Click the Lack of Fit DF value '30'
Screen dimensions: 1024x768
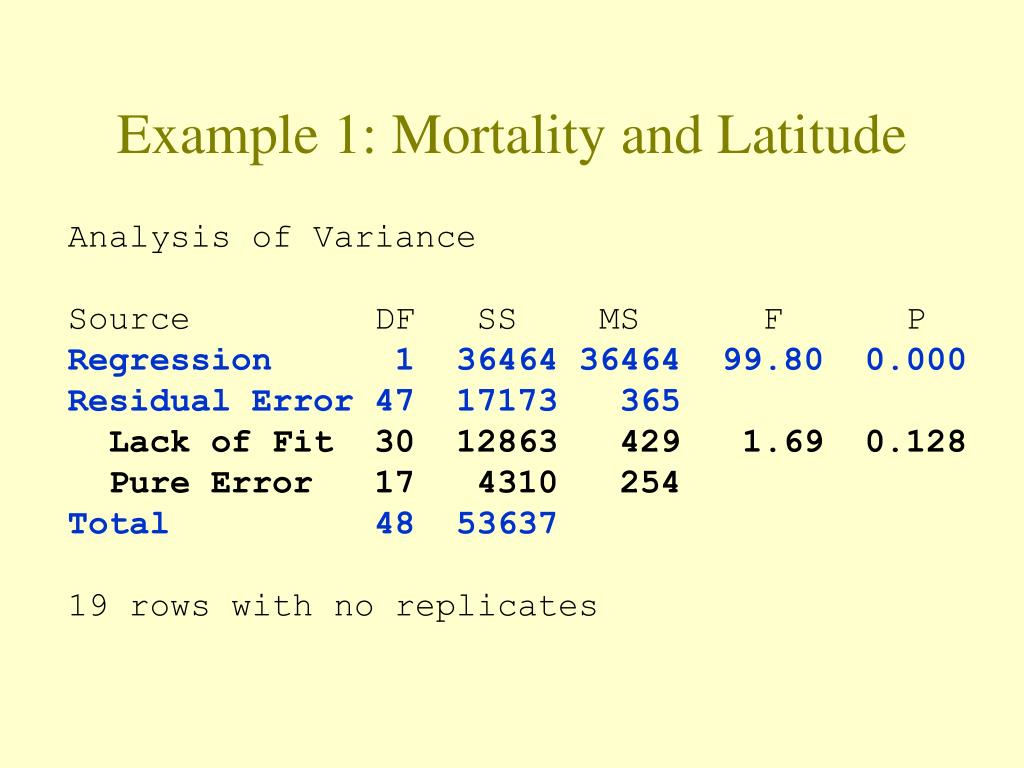point(394,442)
